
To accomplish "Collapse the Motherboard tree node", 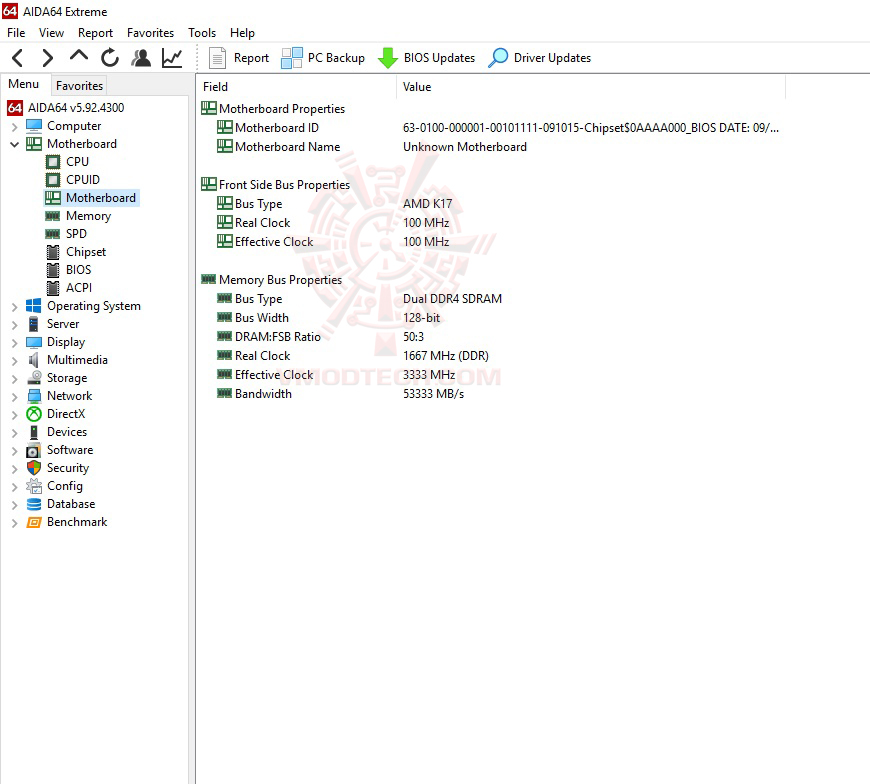I will pos(14,144).
